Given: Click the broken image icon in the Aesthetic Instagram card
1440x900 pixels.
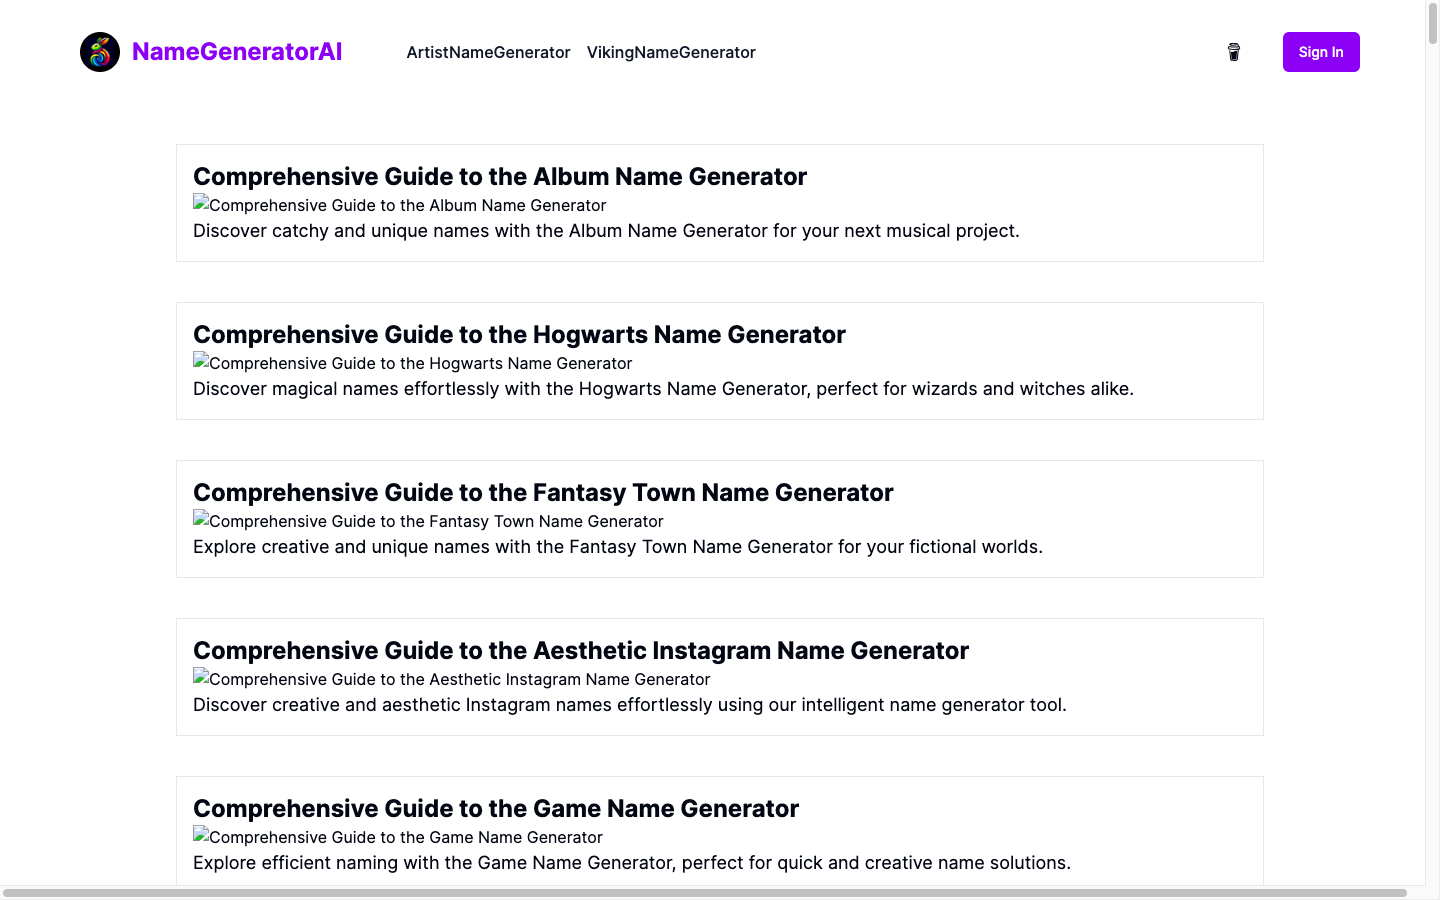Looking at the screenshot, I should (x=200, y=679).
